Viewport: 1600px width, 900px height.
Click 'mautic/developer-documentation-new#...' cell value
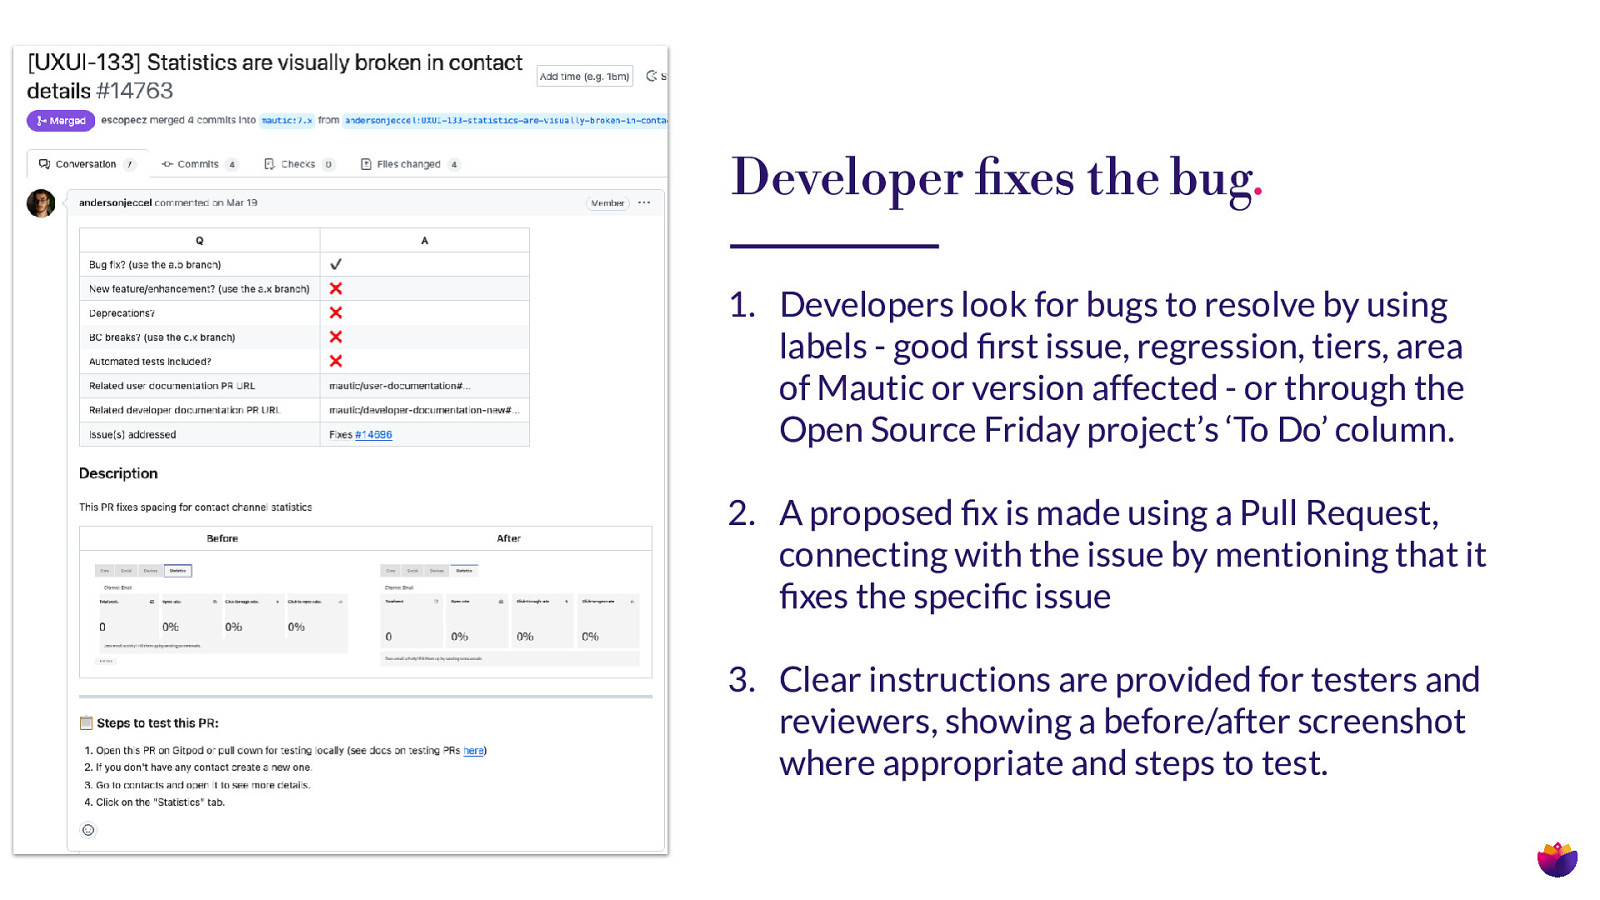tap(424, 410)
